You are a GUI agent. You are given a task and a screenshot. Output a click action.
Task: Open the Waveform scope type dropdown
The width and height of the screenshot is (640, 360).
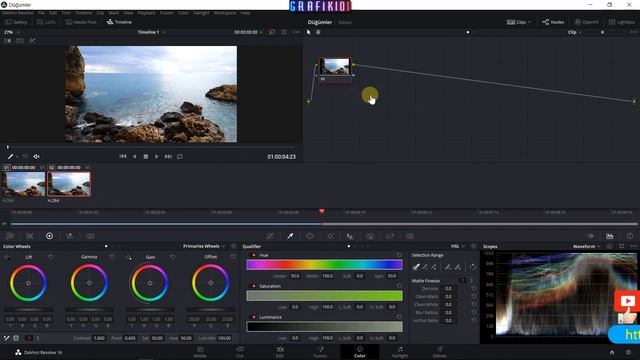(587, 246)
